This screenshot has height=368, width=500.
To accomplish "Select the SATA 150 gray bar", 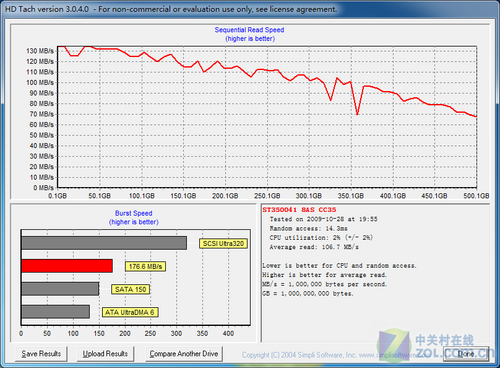I will coord(60,289).
